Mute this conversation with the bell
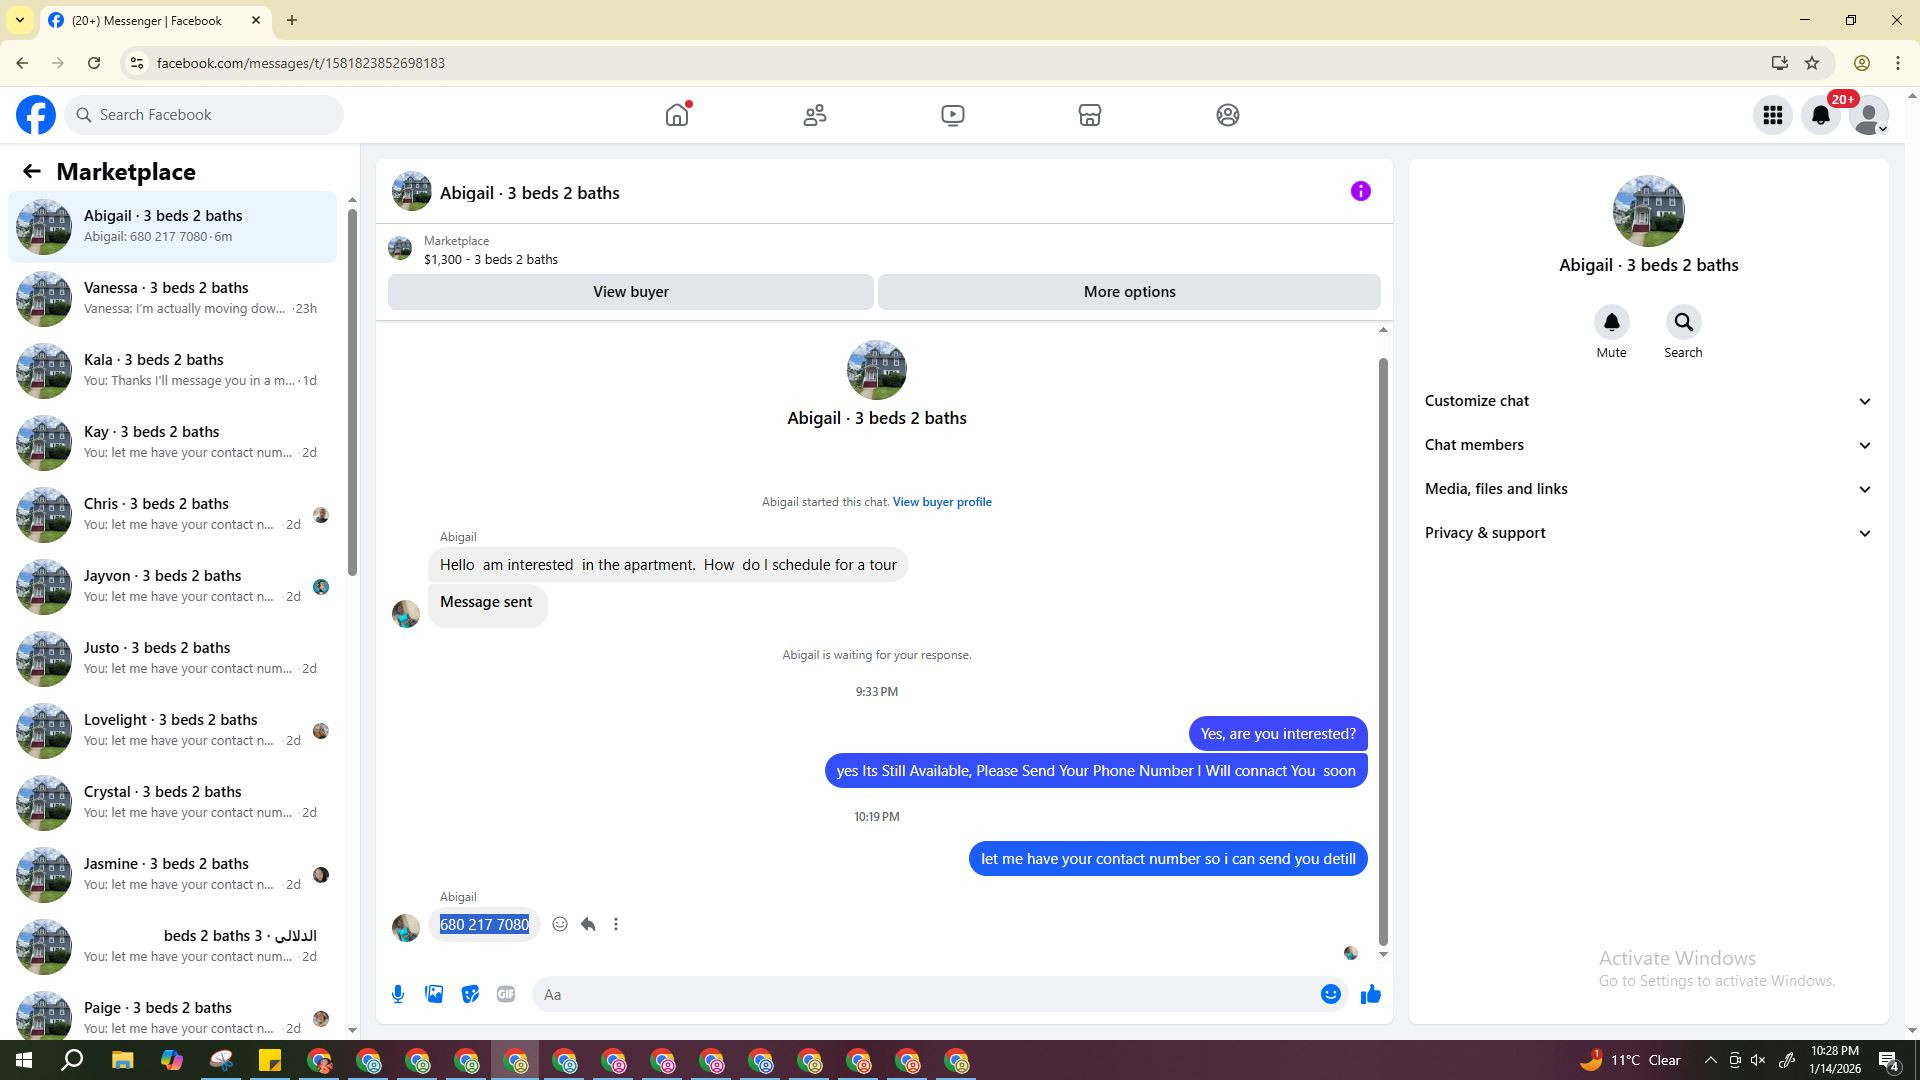This screenshot has width=1920, height=1080. point(1611,323)
